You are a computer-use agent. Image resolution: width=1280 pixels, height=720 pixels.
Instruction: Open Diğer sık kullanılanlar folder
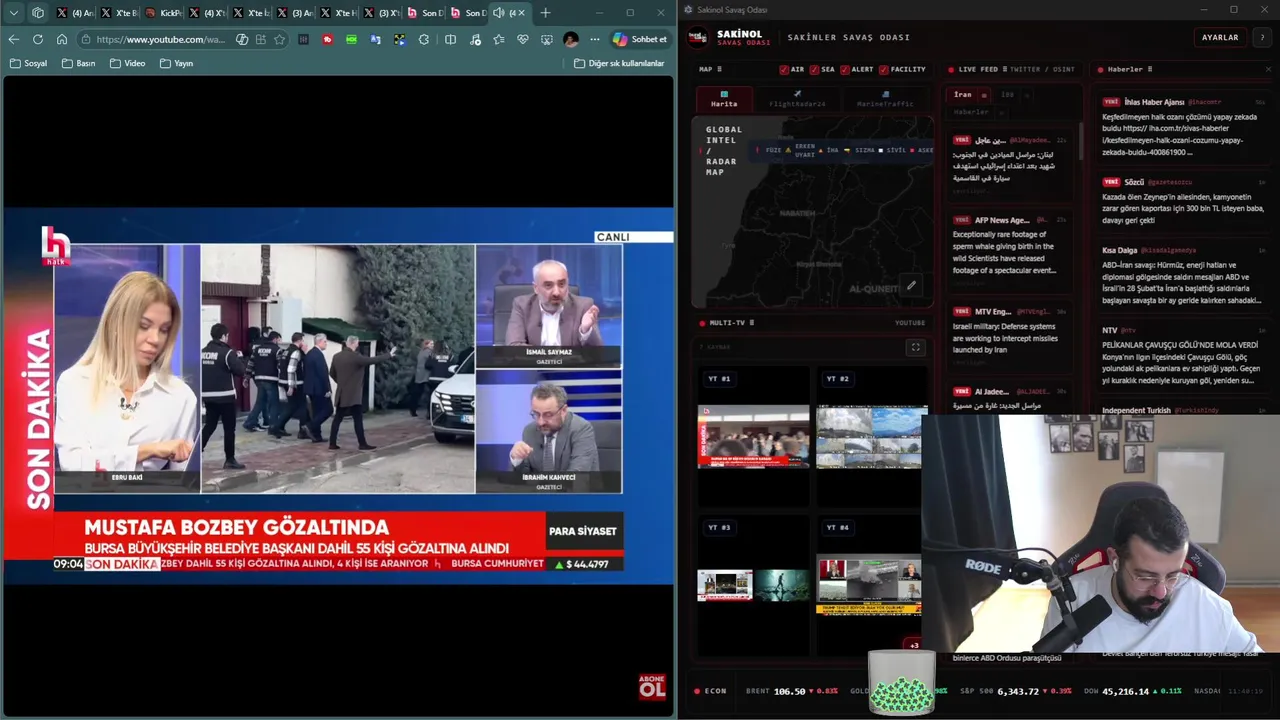[x=619, y=63]
